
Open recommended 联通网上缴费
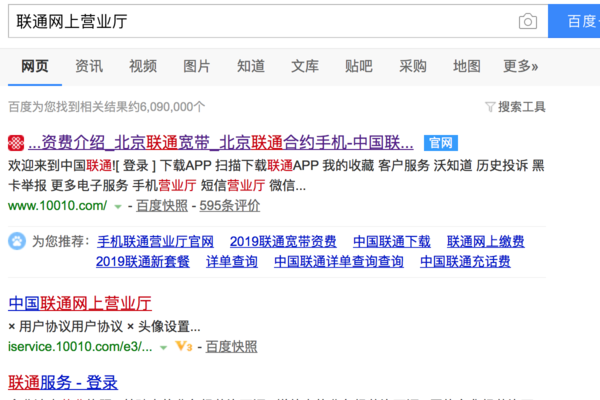(486, 242)
